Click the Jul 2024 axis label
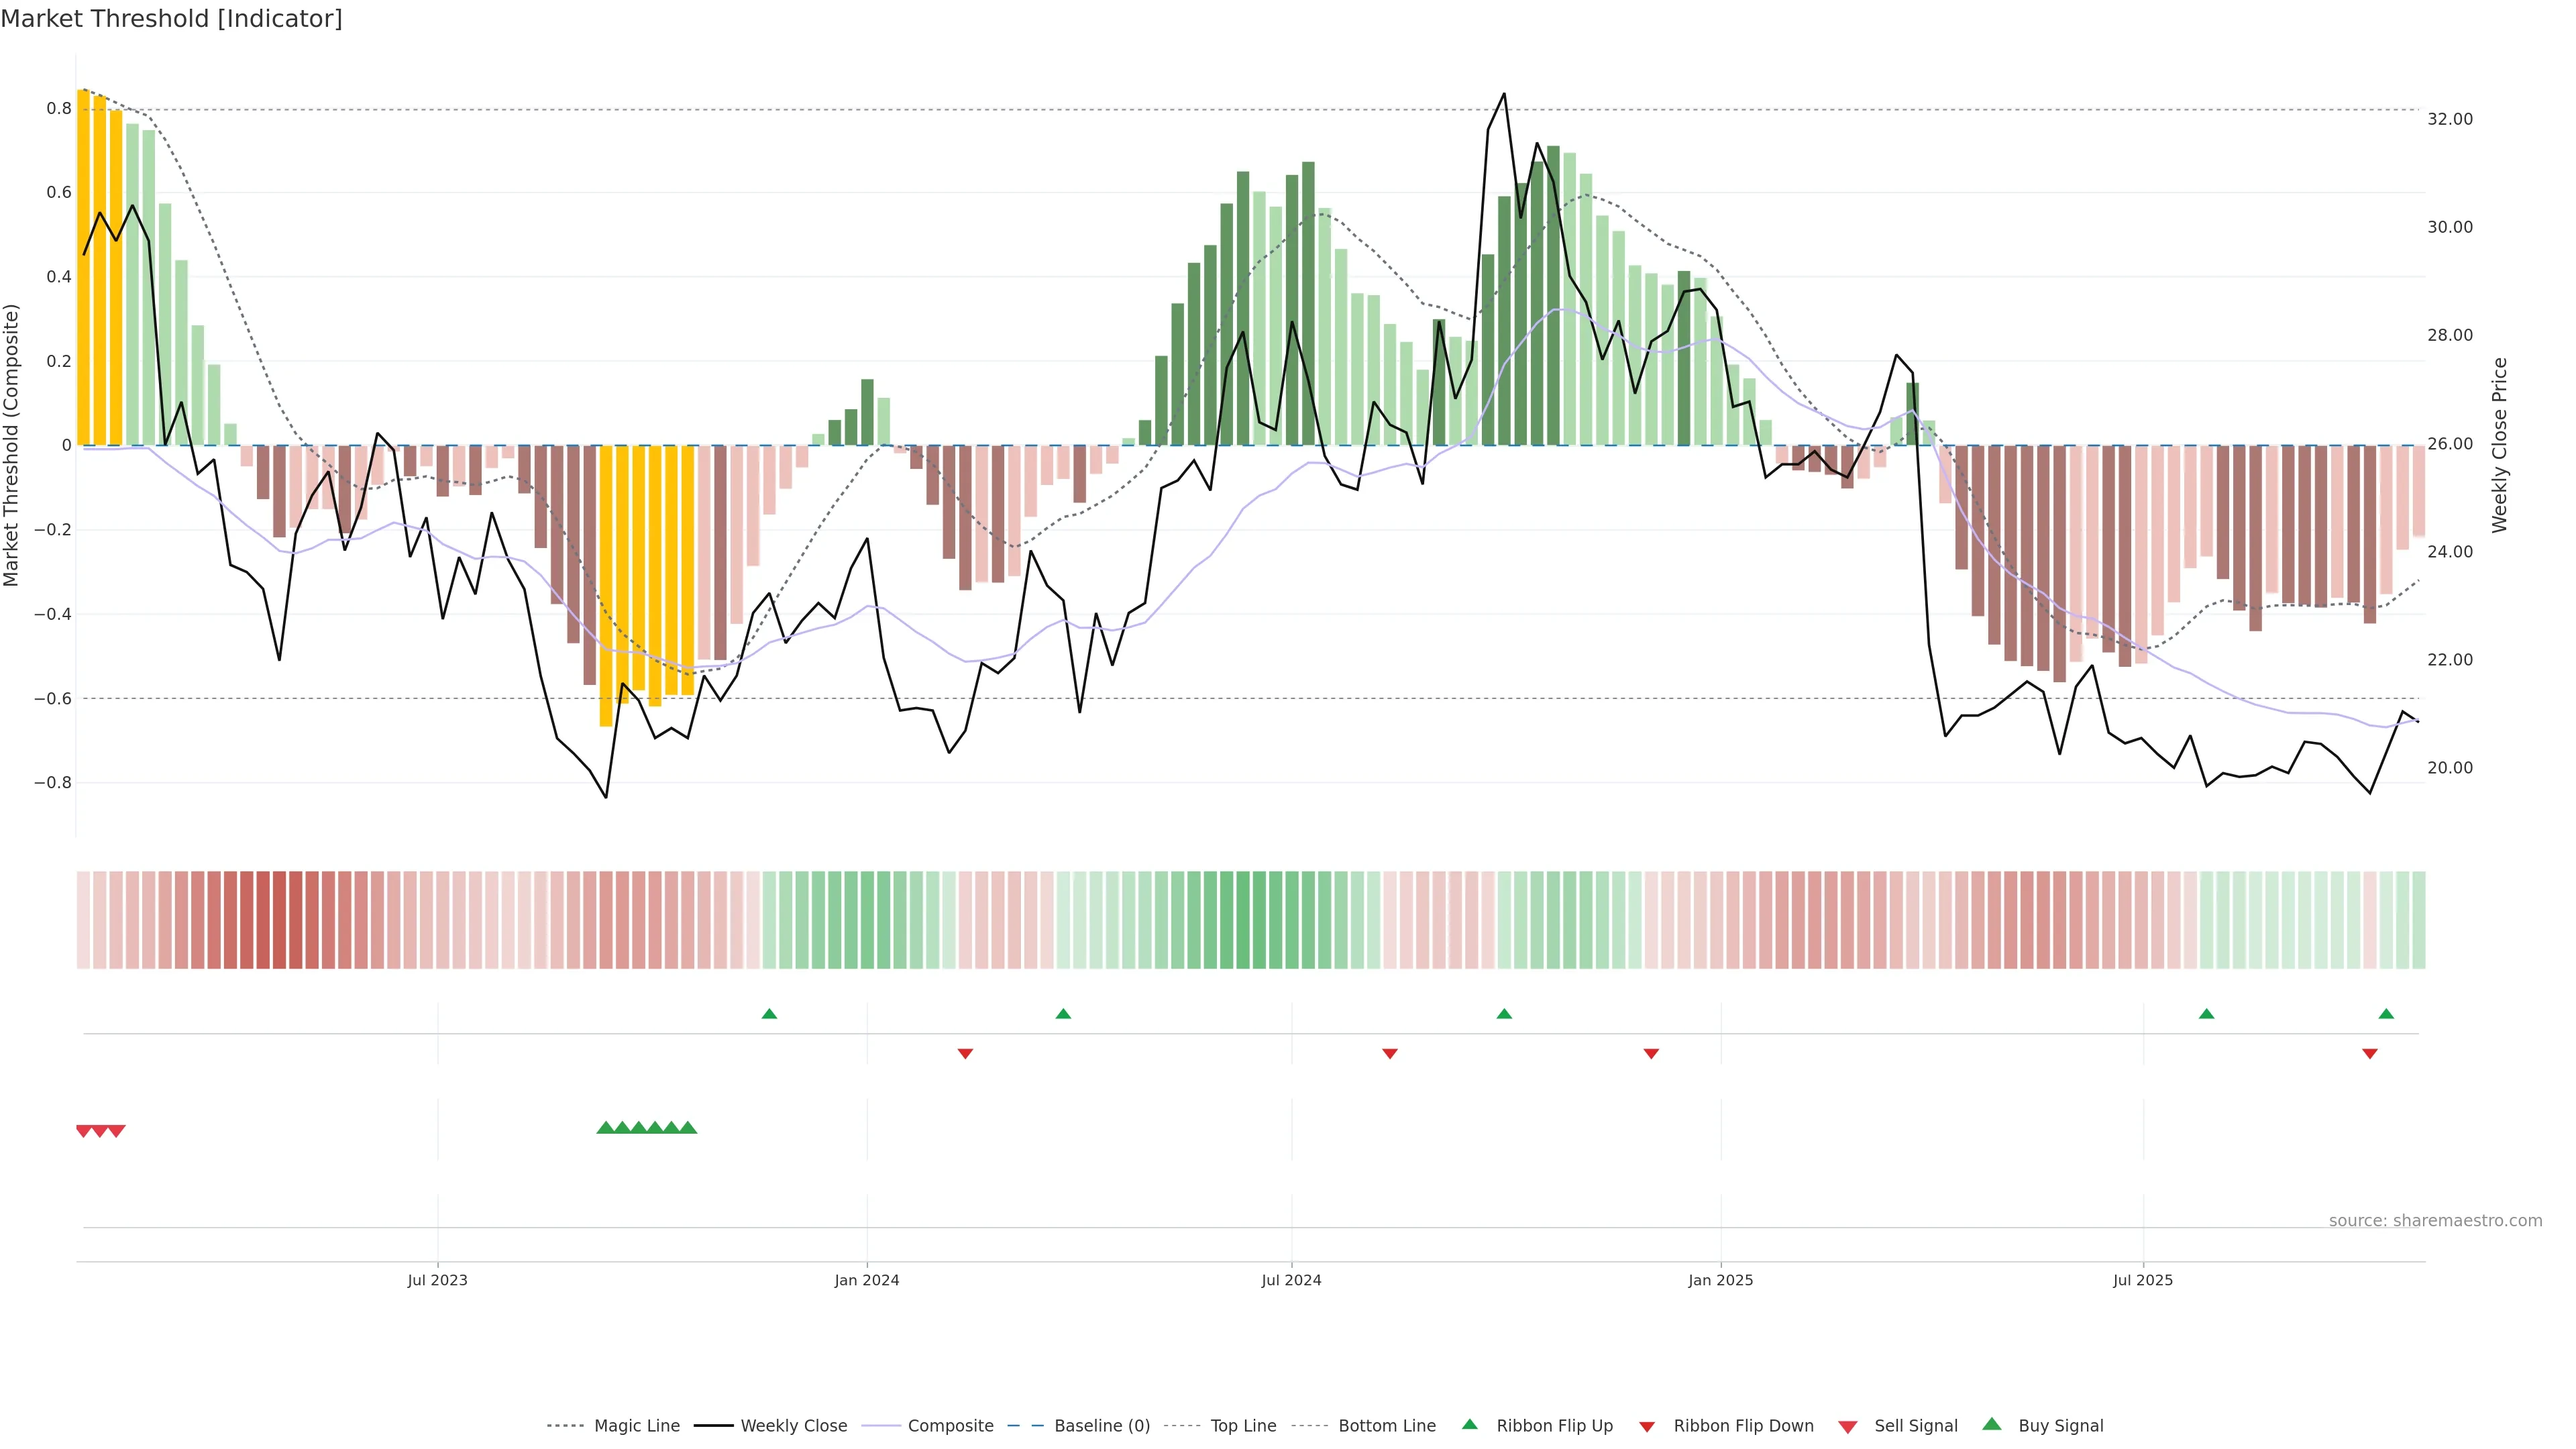 [1291, 1280]
